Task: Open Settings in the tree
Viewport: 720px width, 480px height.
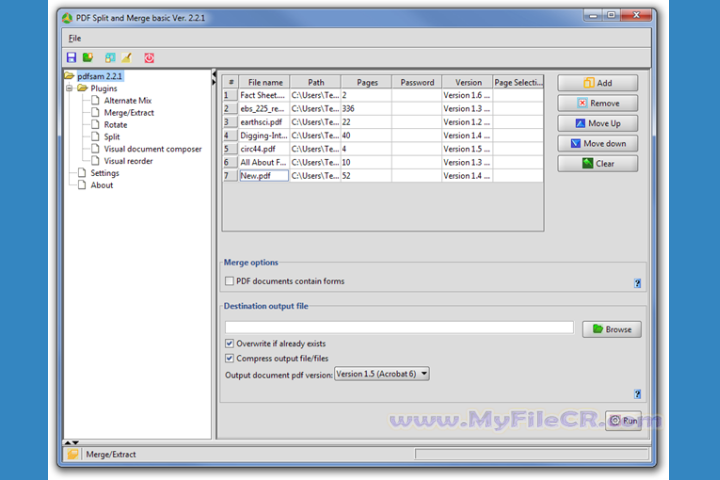Action: point(105,173)
